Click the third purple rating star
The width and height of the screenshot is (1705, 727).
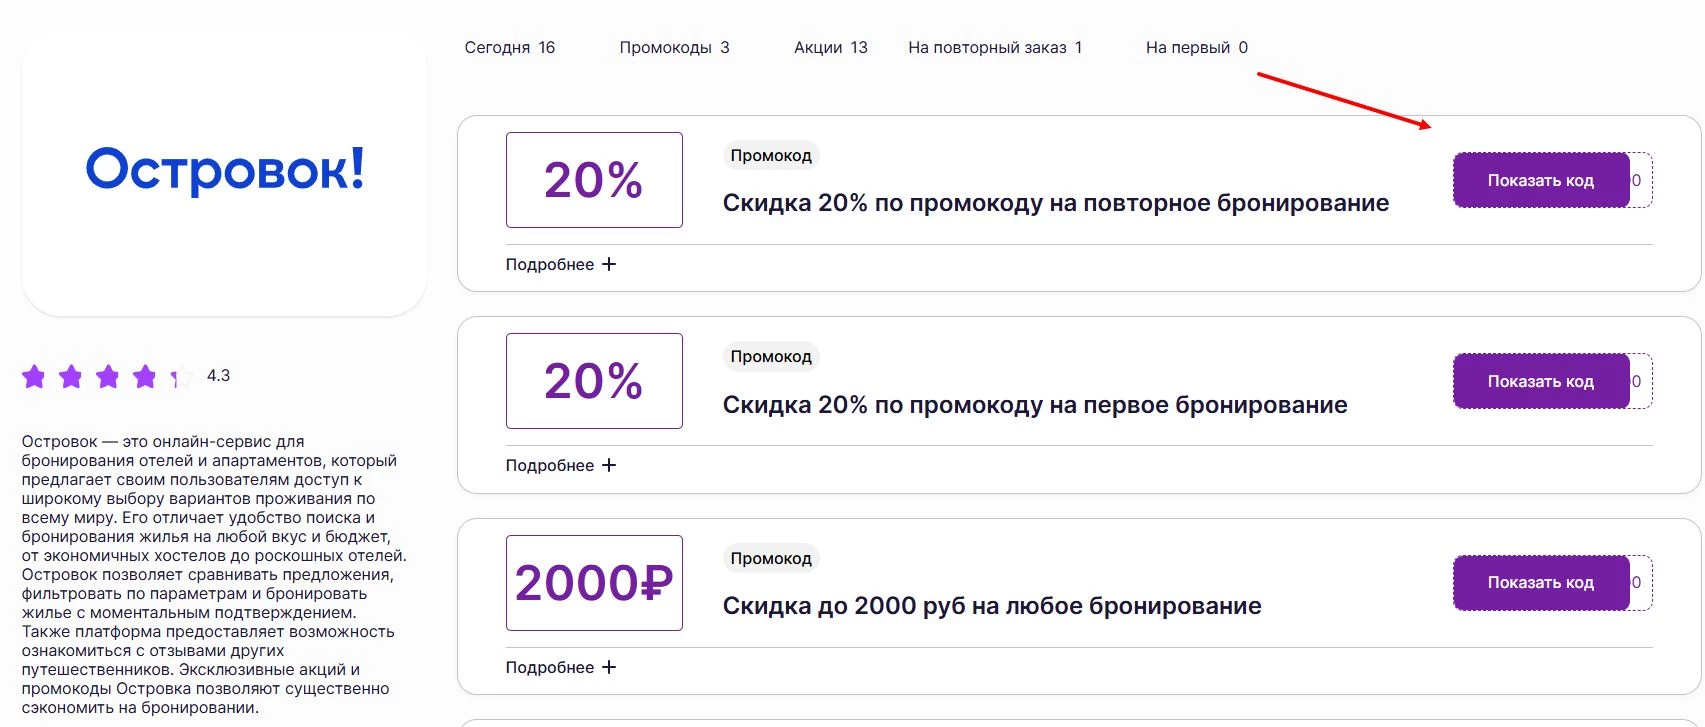[x=108, y=376]
